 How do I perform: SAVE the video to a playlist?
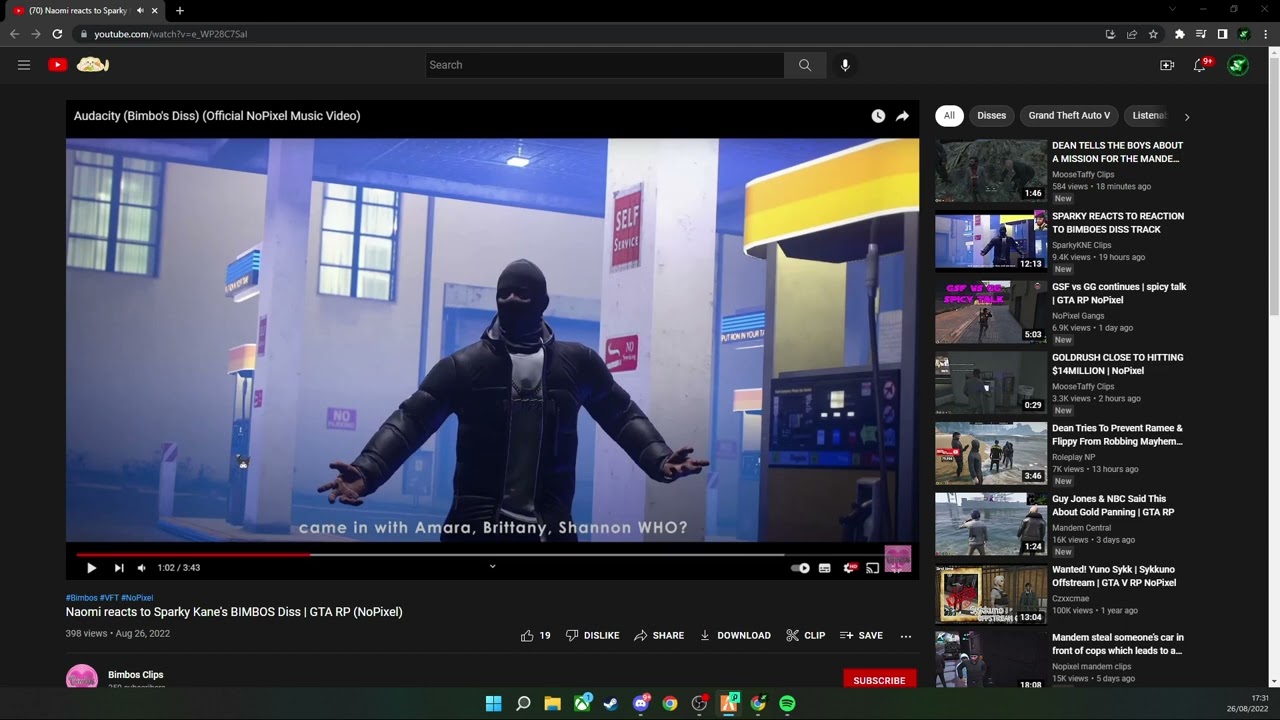point(861,635)
